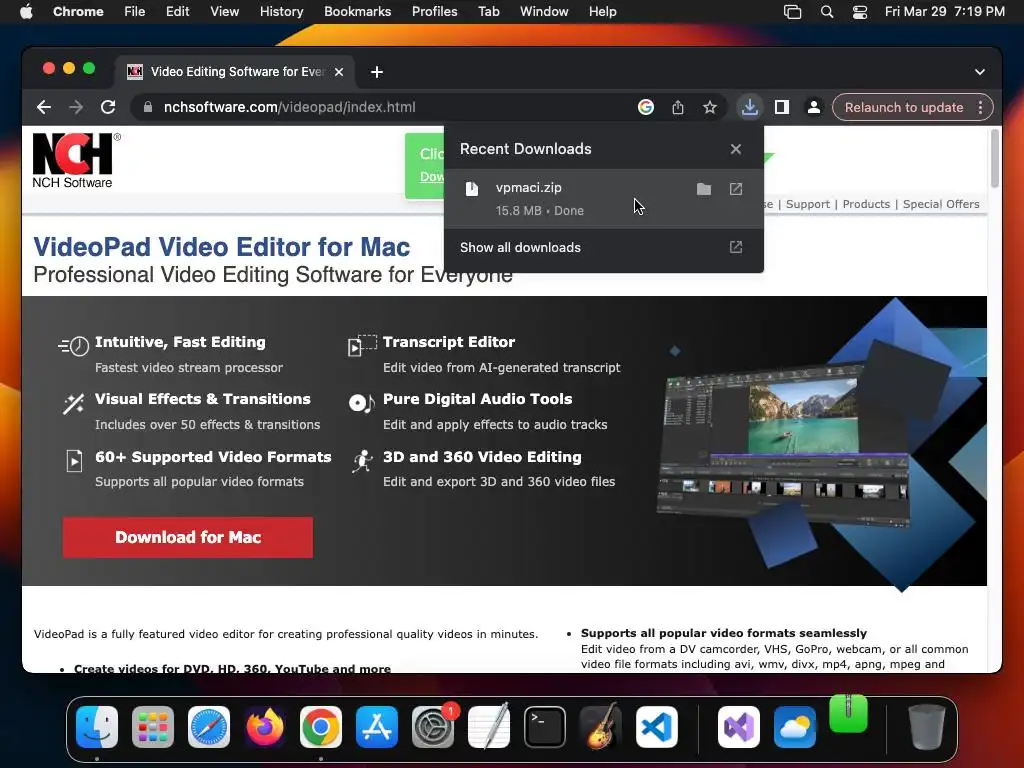Open App Store from the Dock
This screenshot has height=768, width=1024.
coord(377,727)
